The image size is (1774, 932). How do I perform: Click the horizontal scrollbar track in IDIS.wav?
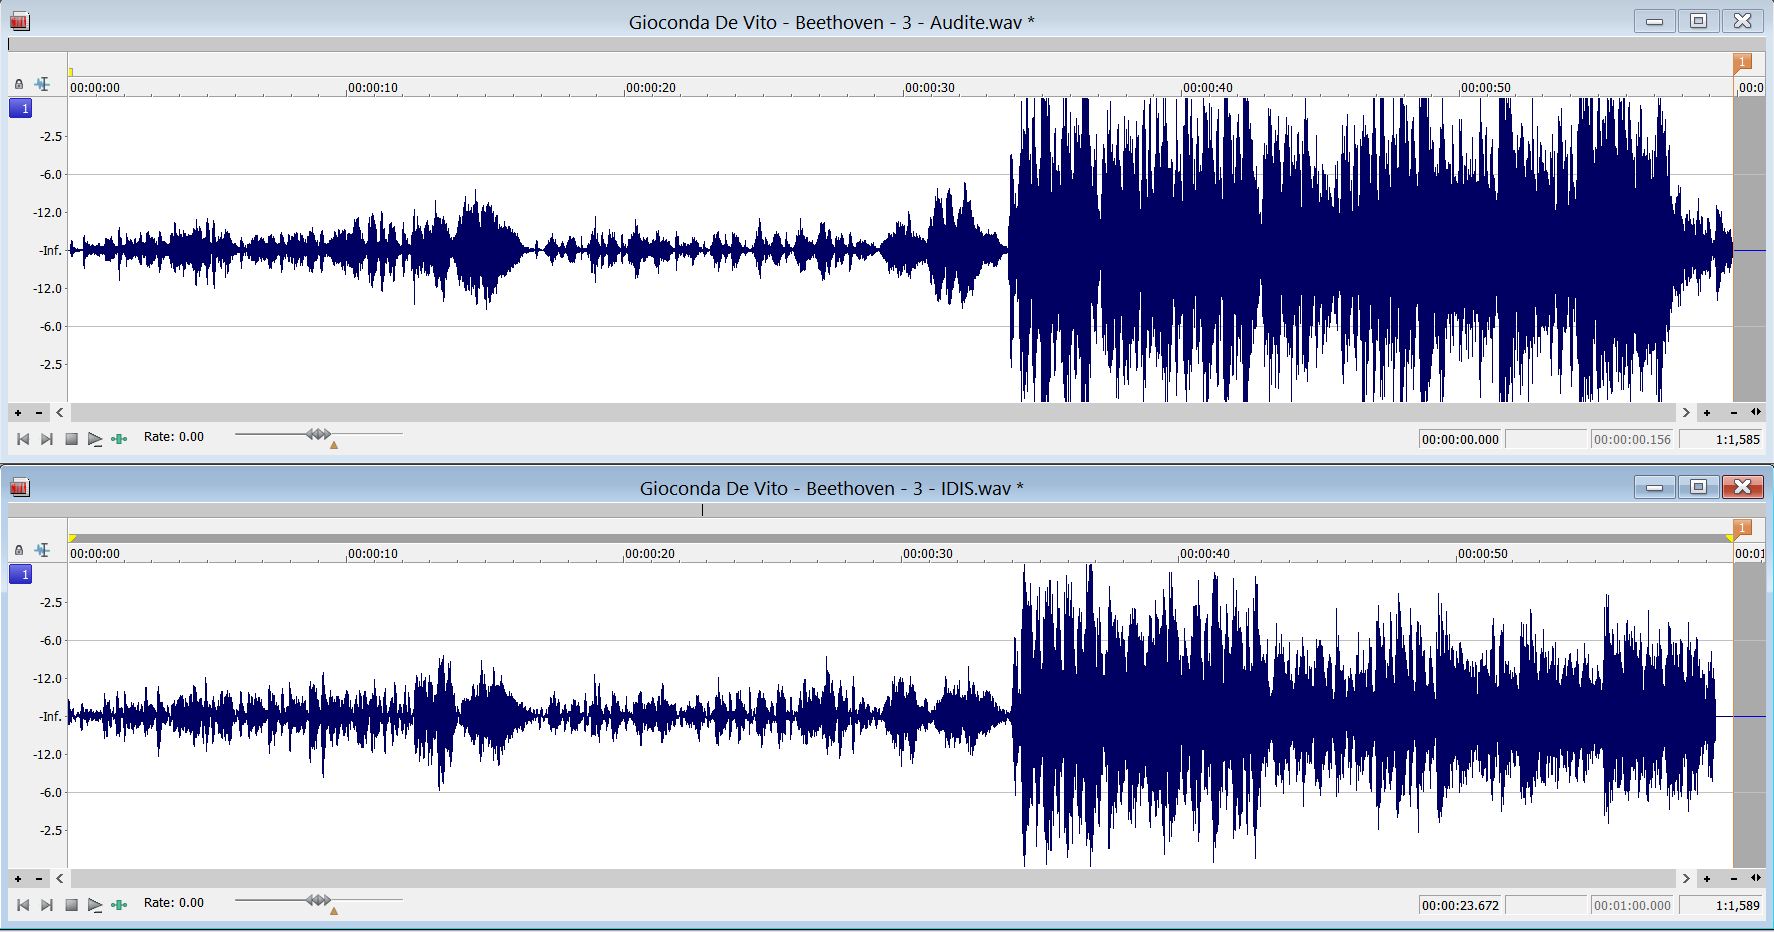872,878
